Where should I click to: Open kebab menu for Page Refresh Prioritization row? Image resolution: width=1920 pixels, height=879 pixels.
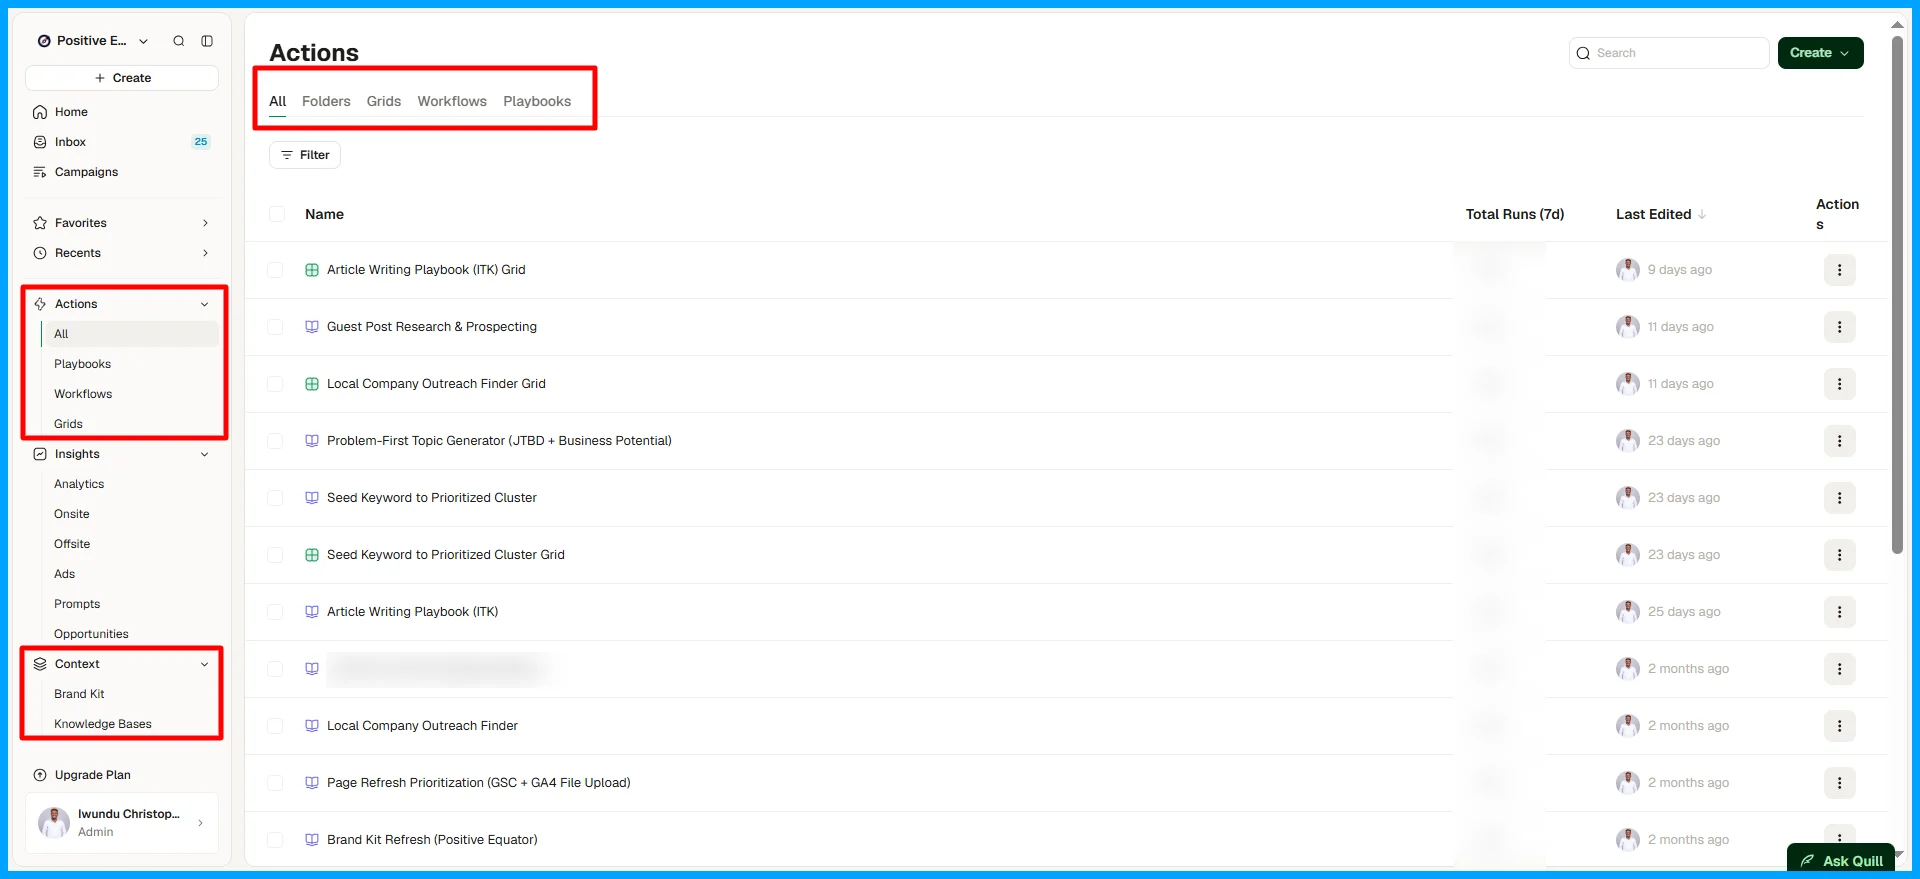point(1839,783)
